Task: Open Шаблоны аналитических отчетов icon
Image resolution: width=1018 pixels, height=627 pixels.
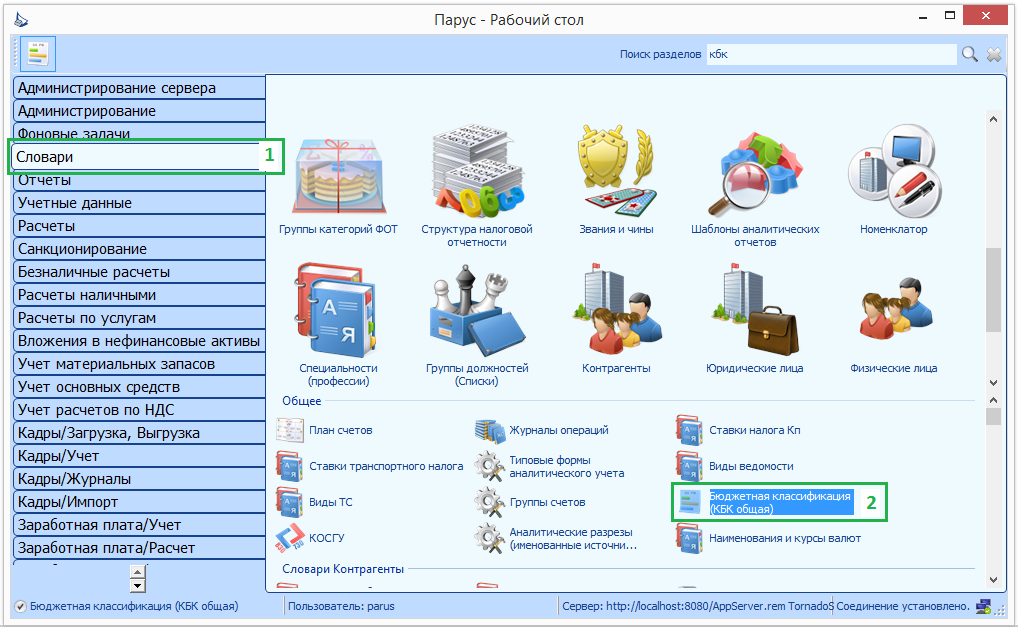Action: point(755,174)
